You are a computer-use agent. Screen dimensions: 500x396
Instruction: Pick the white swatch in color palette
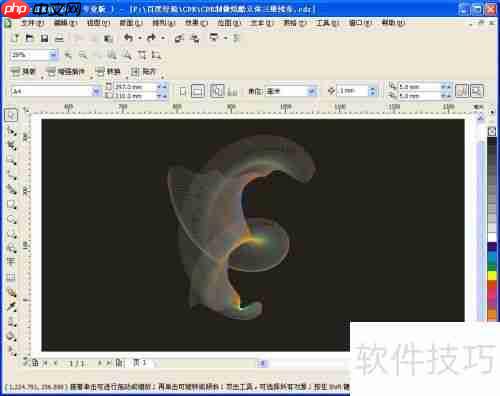[x=492, y=237]
